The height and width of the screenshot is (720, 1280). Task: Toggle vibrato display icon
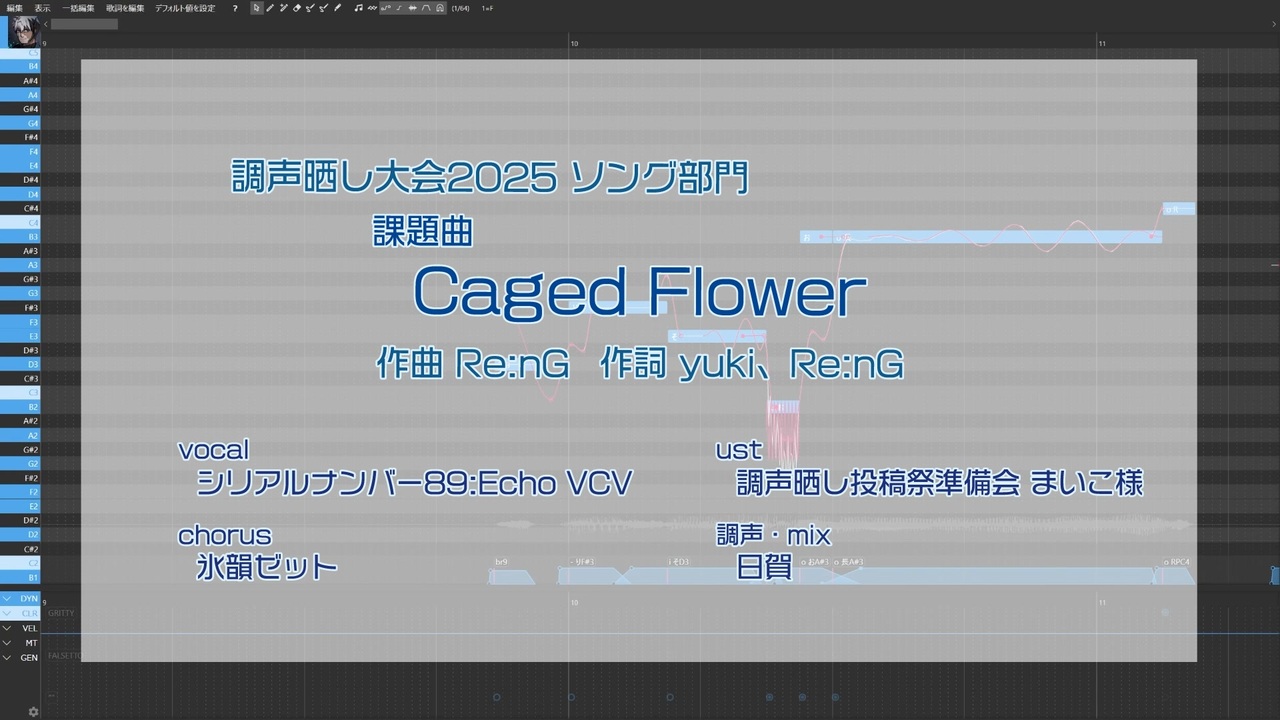tap(372, 8)
